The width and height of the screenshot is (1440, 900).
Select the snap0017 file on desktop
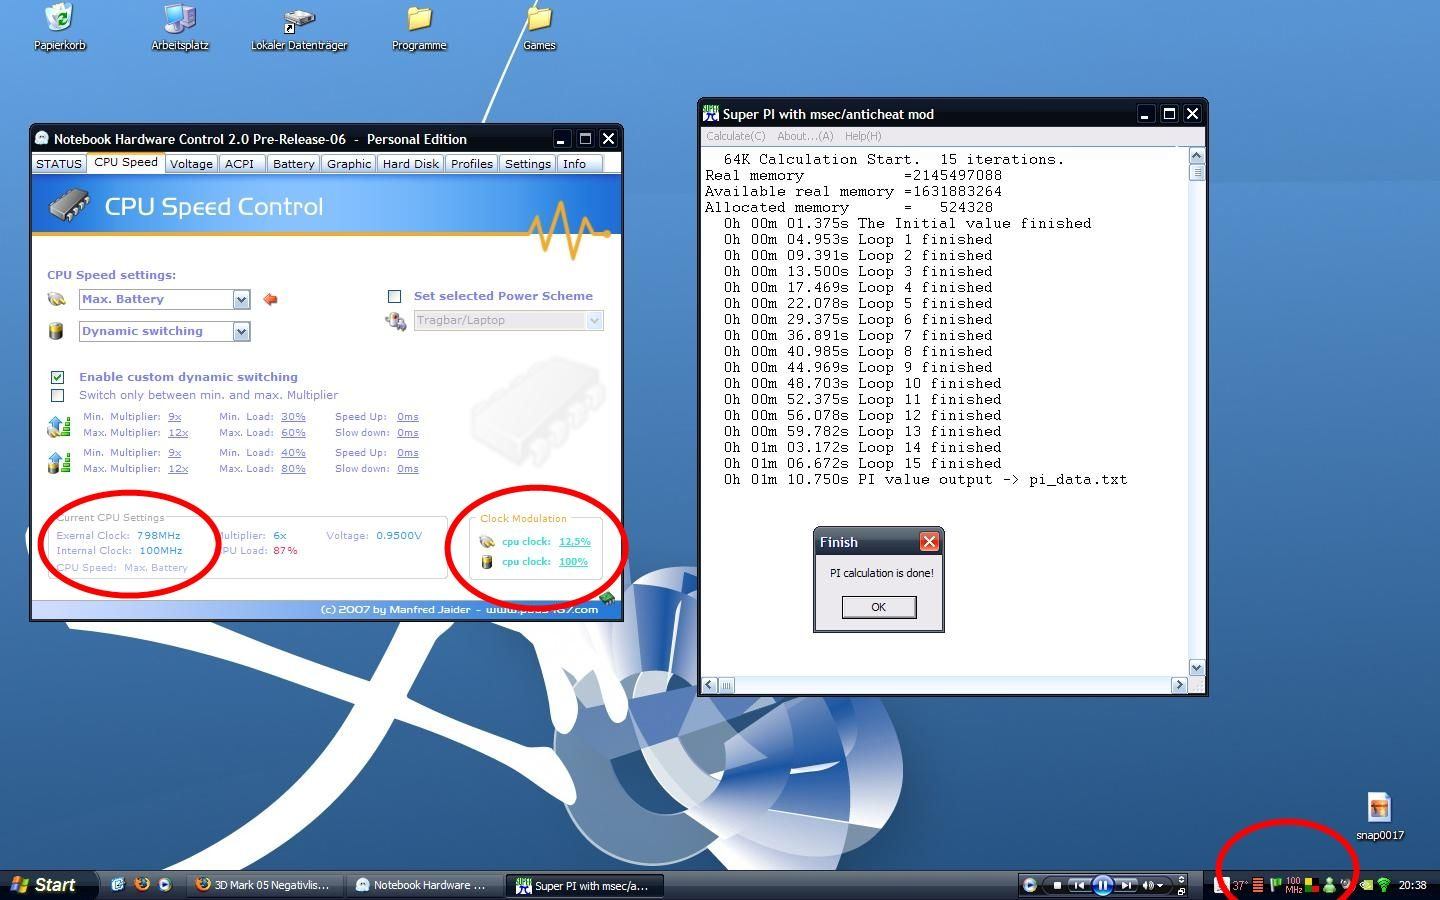click(1380, 815)
